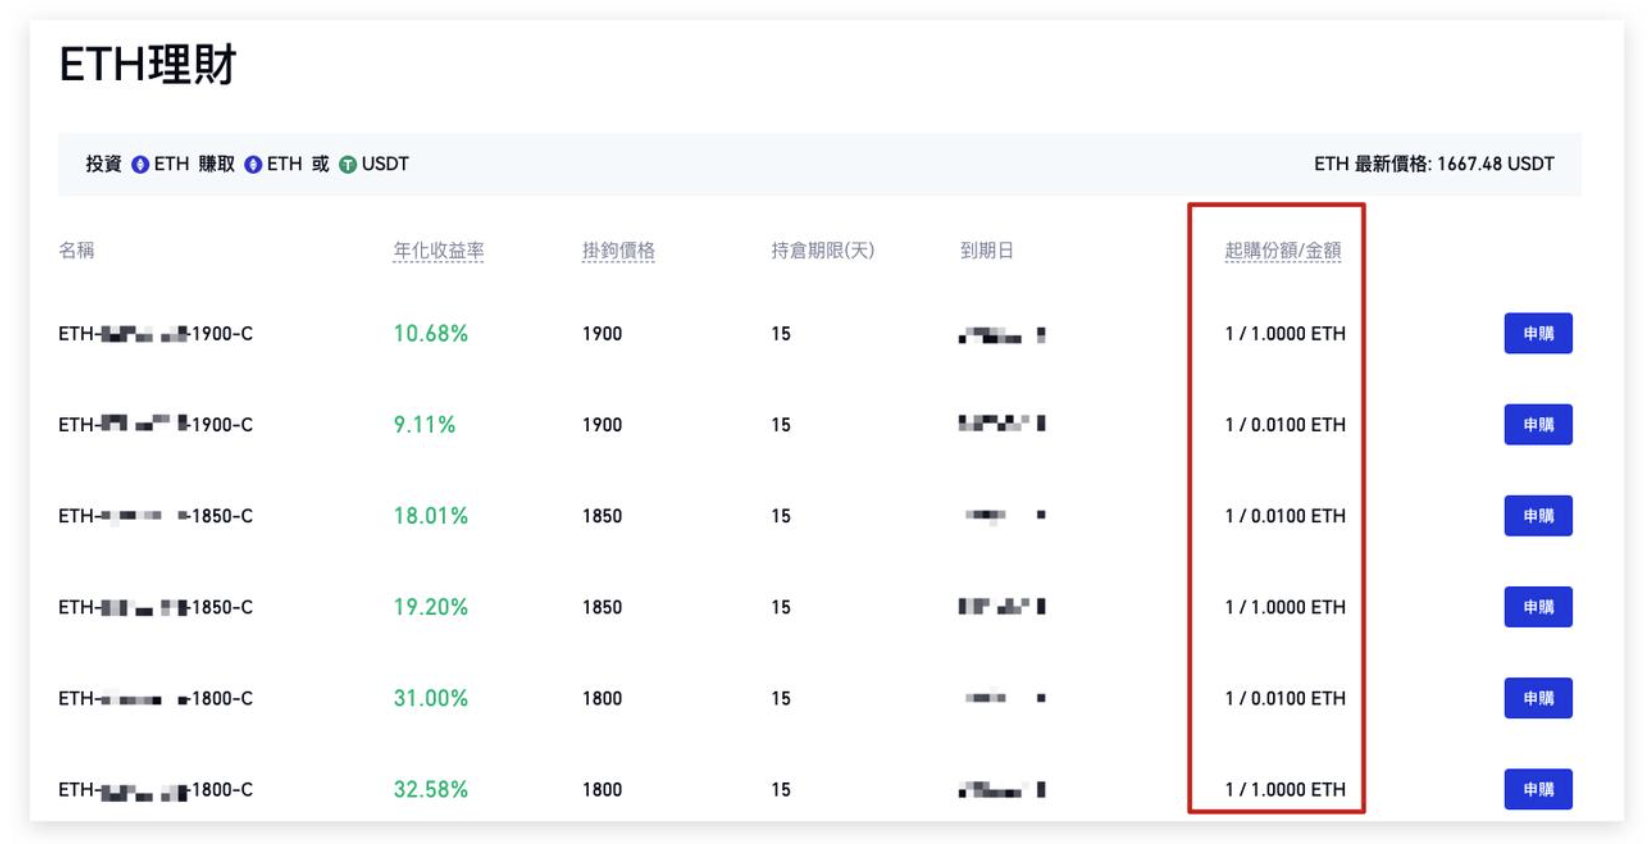Image resolution: width=1650 pixels, height=844 pixels.
Task: Subscribe to the 18.01% yield product
Action: click(x=1538, y=515)
